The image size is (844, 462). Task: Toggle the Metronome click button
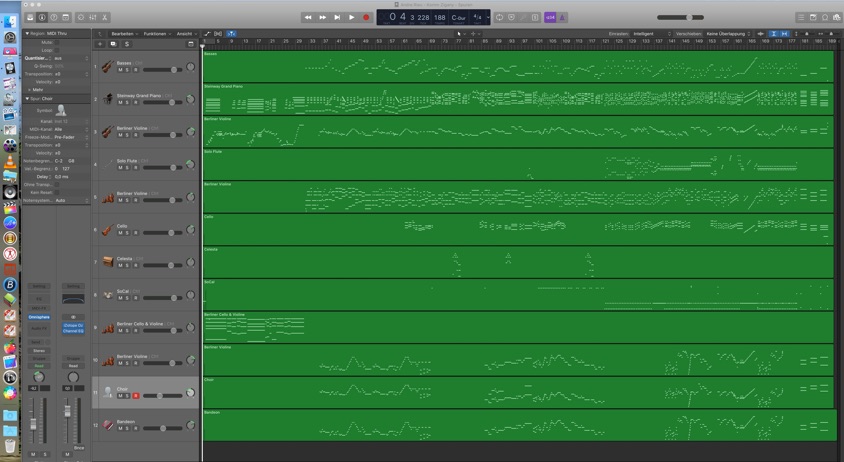pyautogui.click(x=562, y=17)
